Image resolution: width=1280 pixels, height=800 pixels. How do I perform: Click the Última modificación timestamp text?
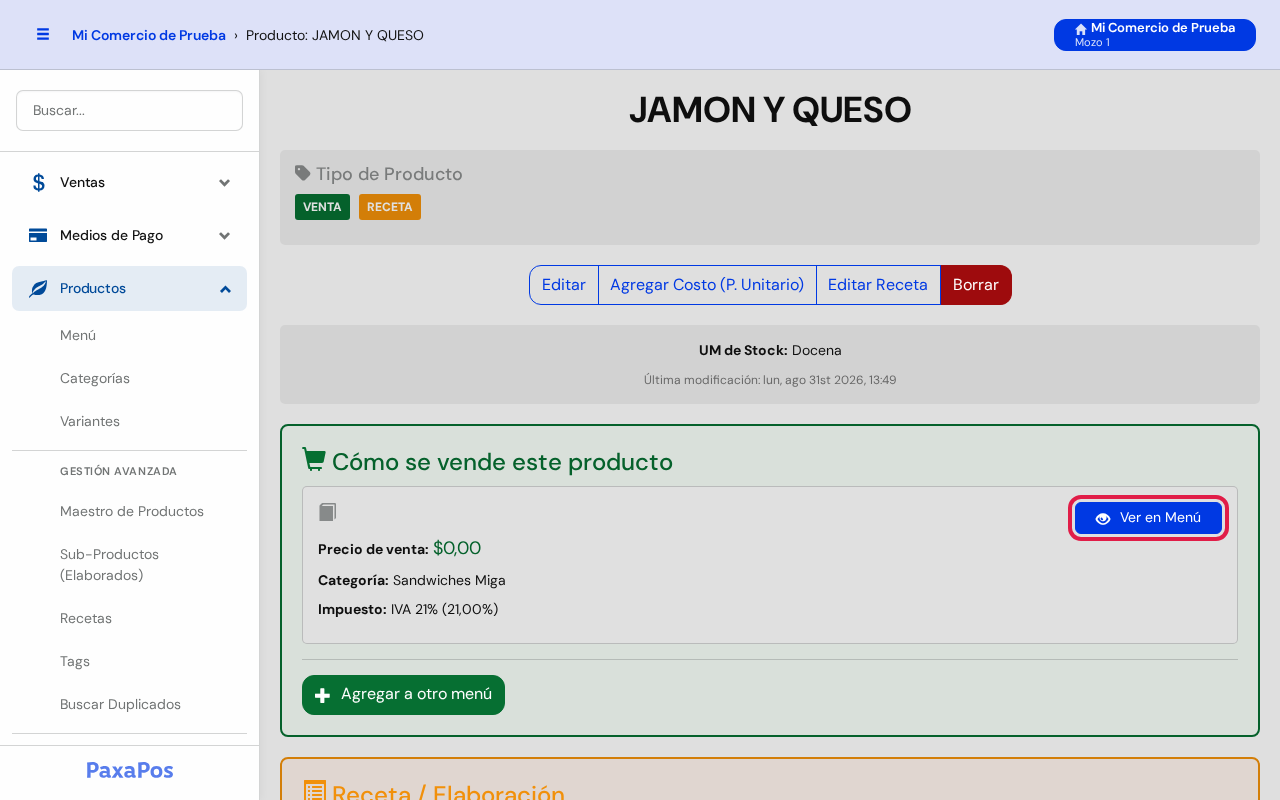(x=770, y=380)
